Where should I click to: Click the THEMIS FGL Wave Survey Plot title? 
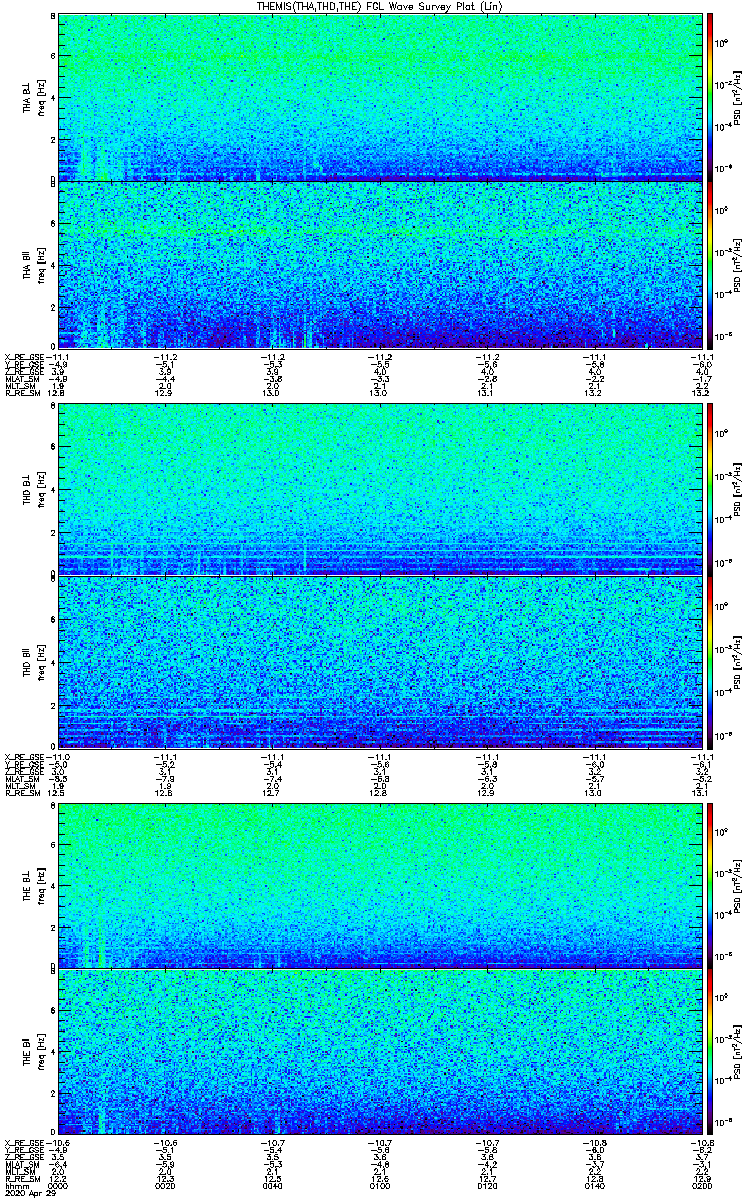tap(381, 6)
